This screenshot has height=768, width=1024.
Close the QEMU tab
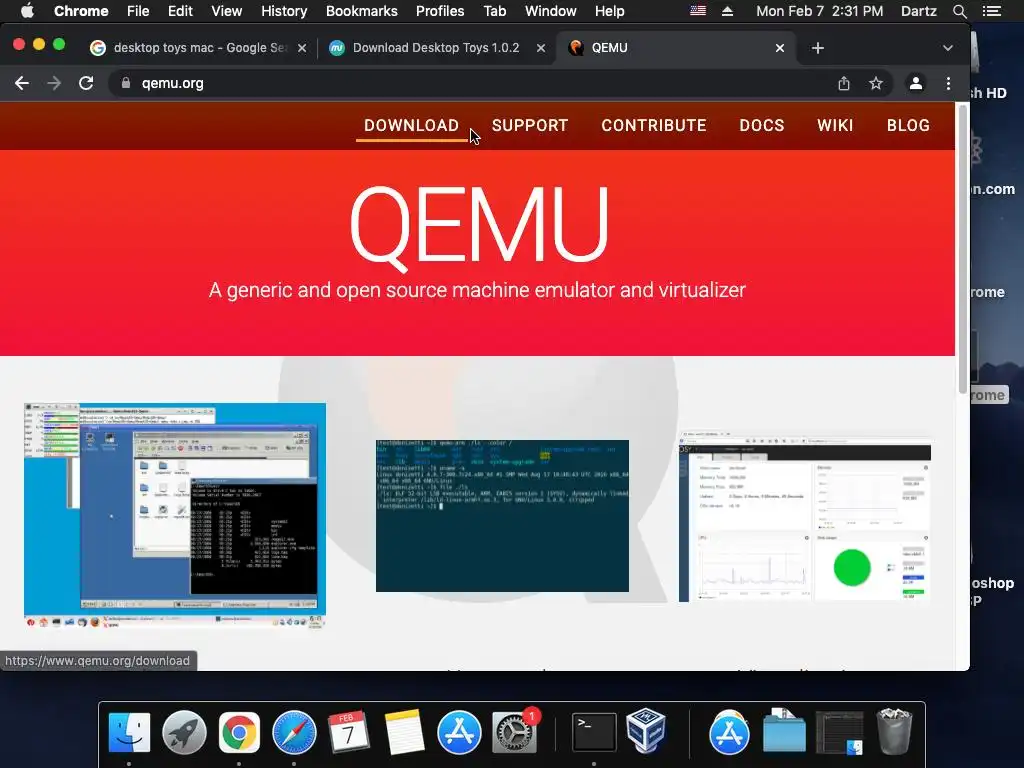pos(780,48)
